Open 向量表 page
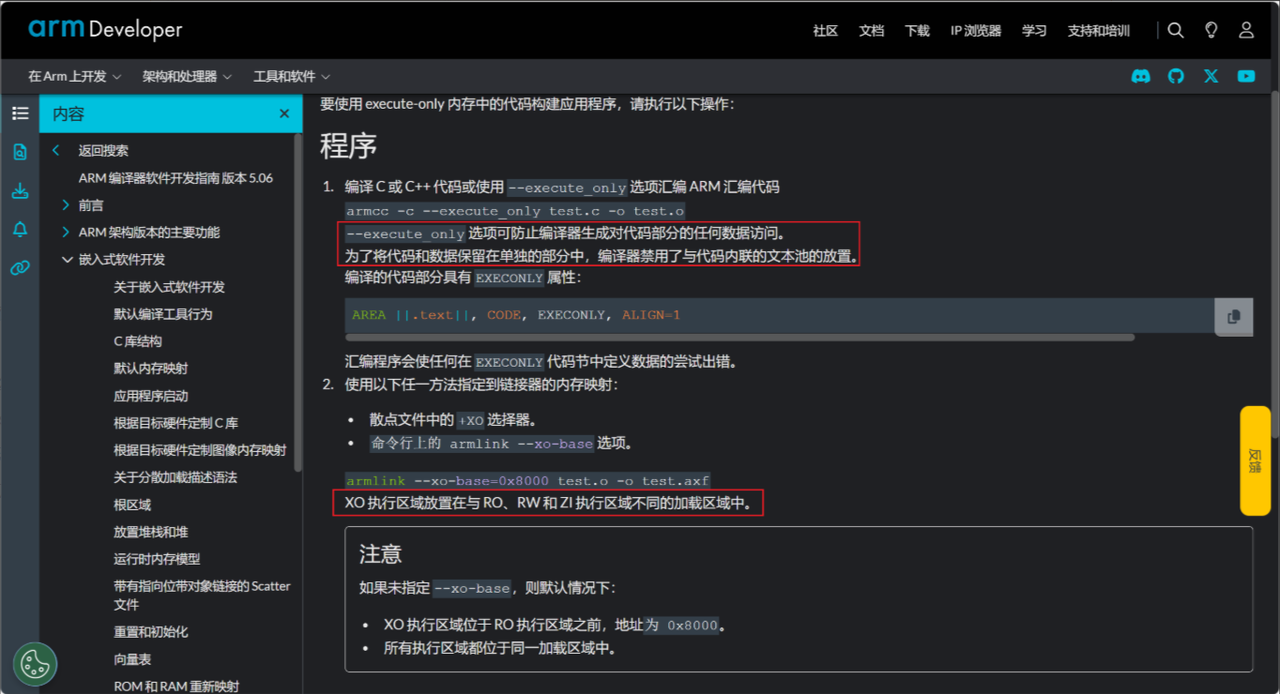Viewport: 1280px width, 694px height. pos(132,660)
